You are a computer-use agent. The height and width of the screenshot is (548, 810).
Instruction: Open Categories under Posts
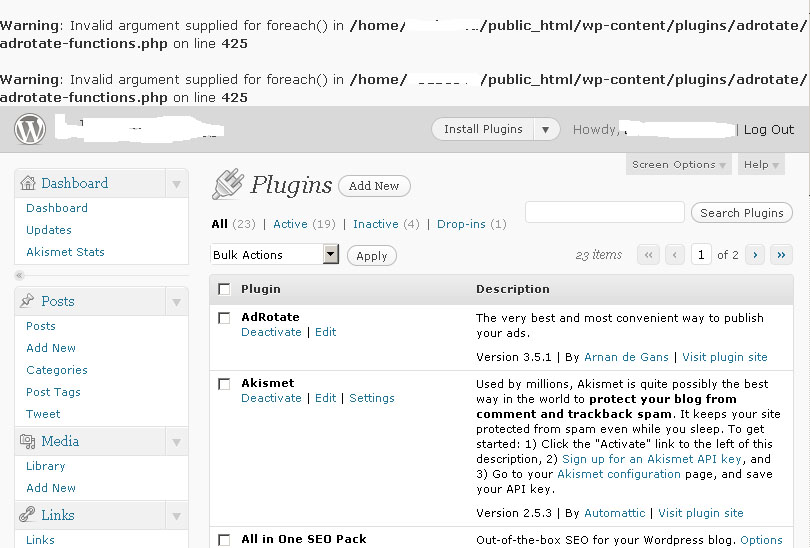[57, 370]
